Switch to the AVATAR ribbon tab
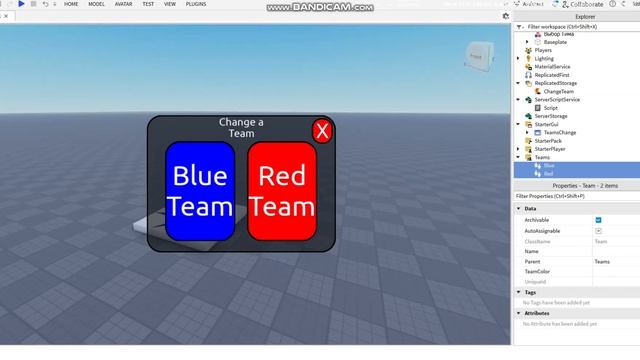Image resolution: width=640 pixels, height=360 pixels. tap(123, 4)
